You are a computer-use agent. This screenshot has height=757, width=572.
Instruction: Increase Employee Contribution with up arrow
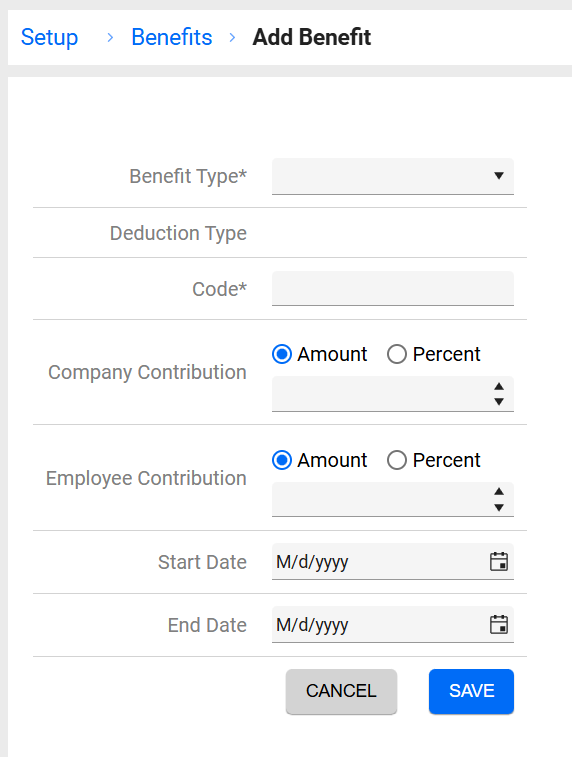[499, 491]
